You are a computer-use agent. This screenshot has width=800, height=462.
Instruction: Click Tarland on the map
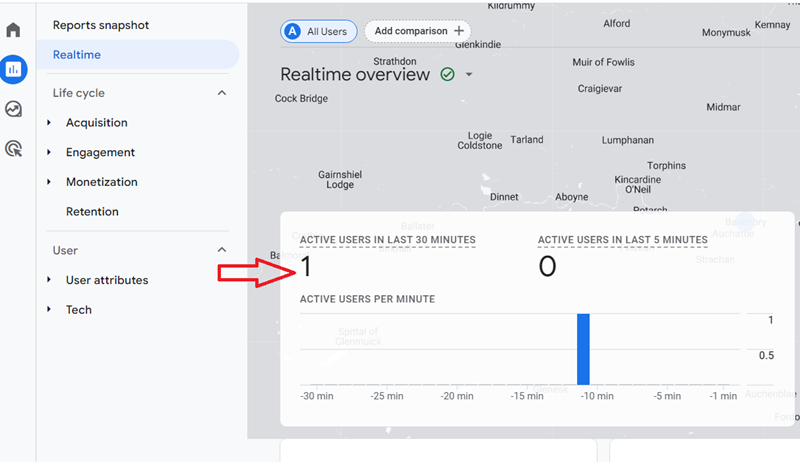pyautogui.click(x=527, y=140)
